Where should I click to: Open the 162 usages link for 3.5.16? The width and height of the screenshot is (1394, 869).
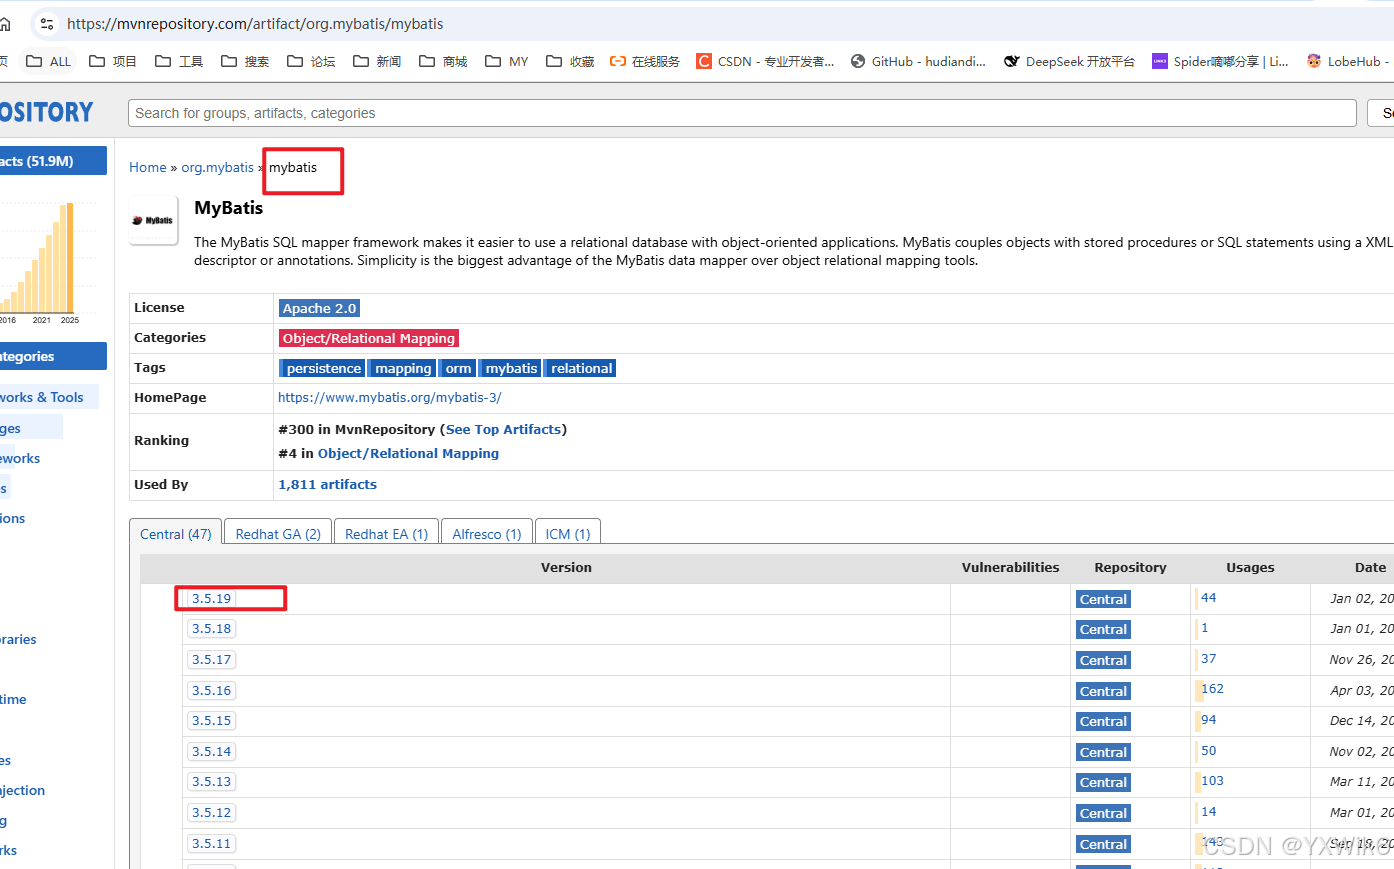[1212, 688]
